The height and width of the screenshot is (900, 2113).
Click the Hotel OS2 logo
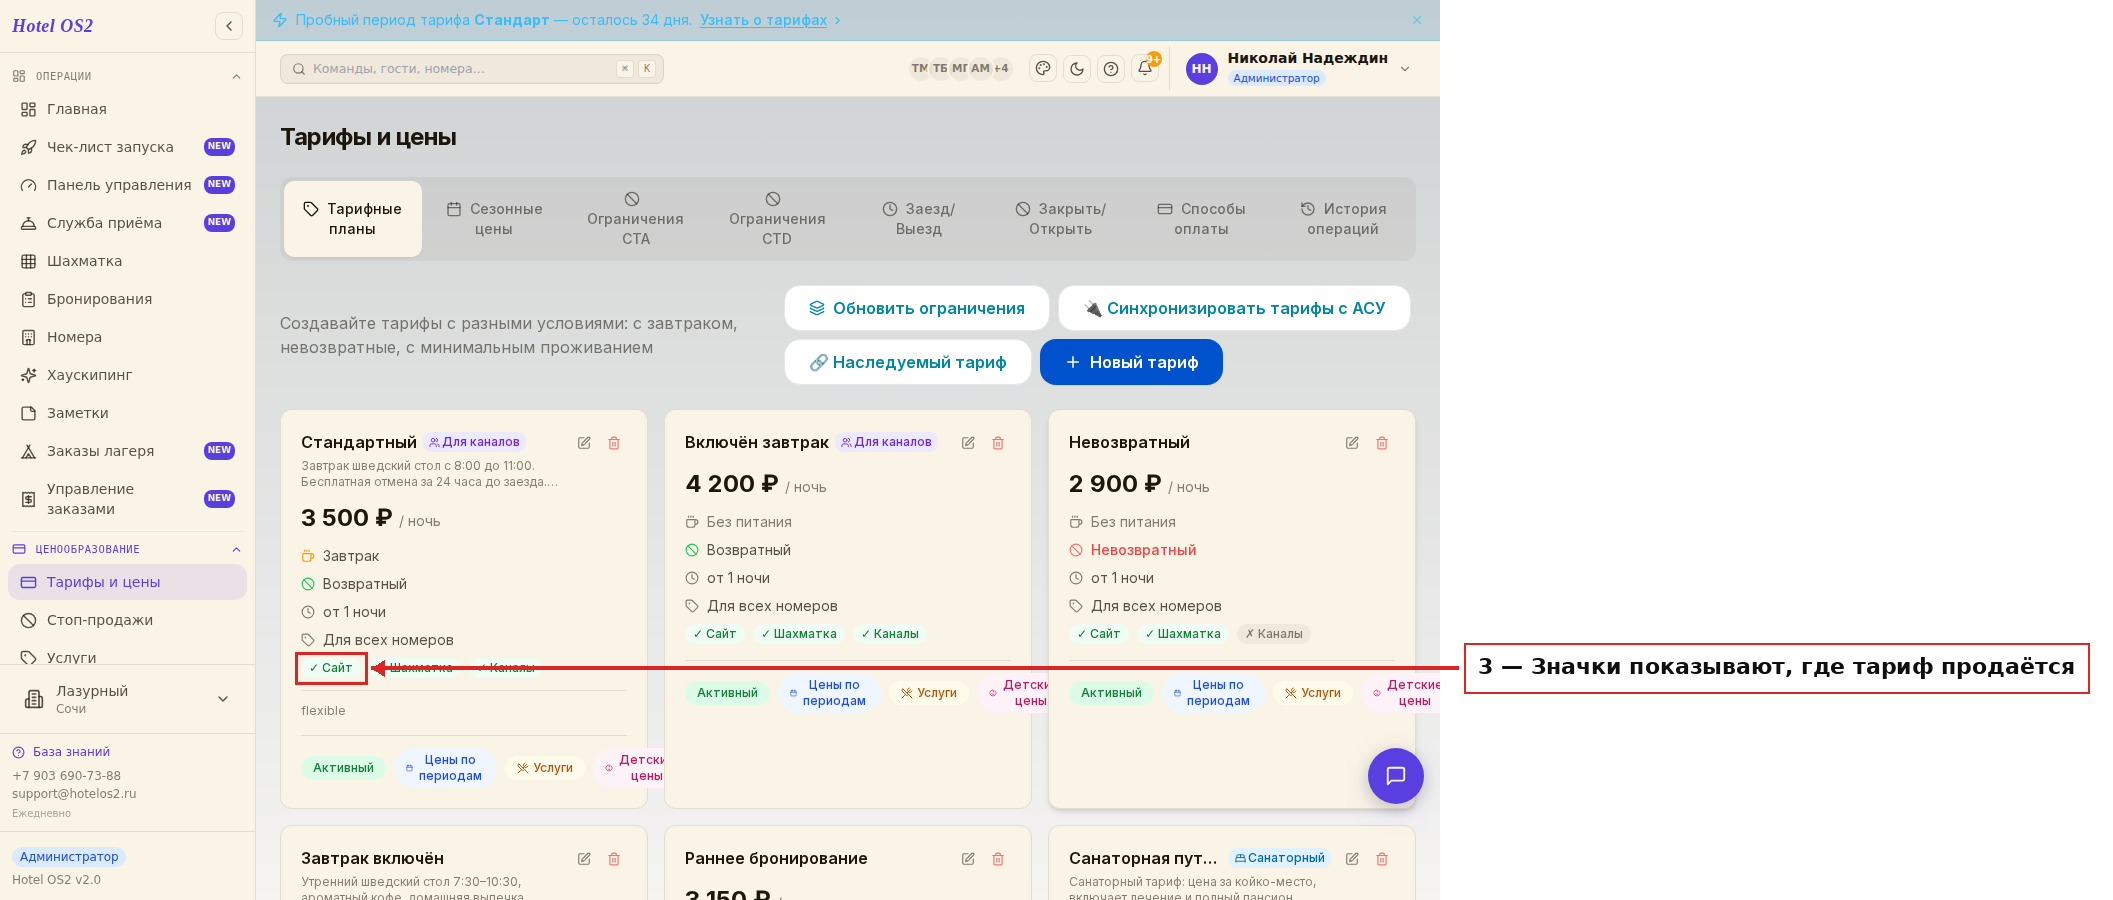coord(52,26)
